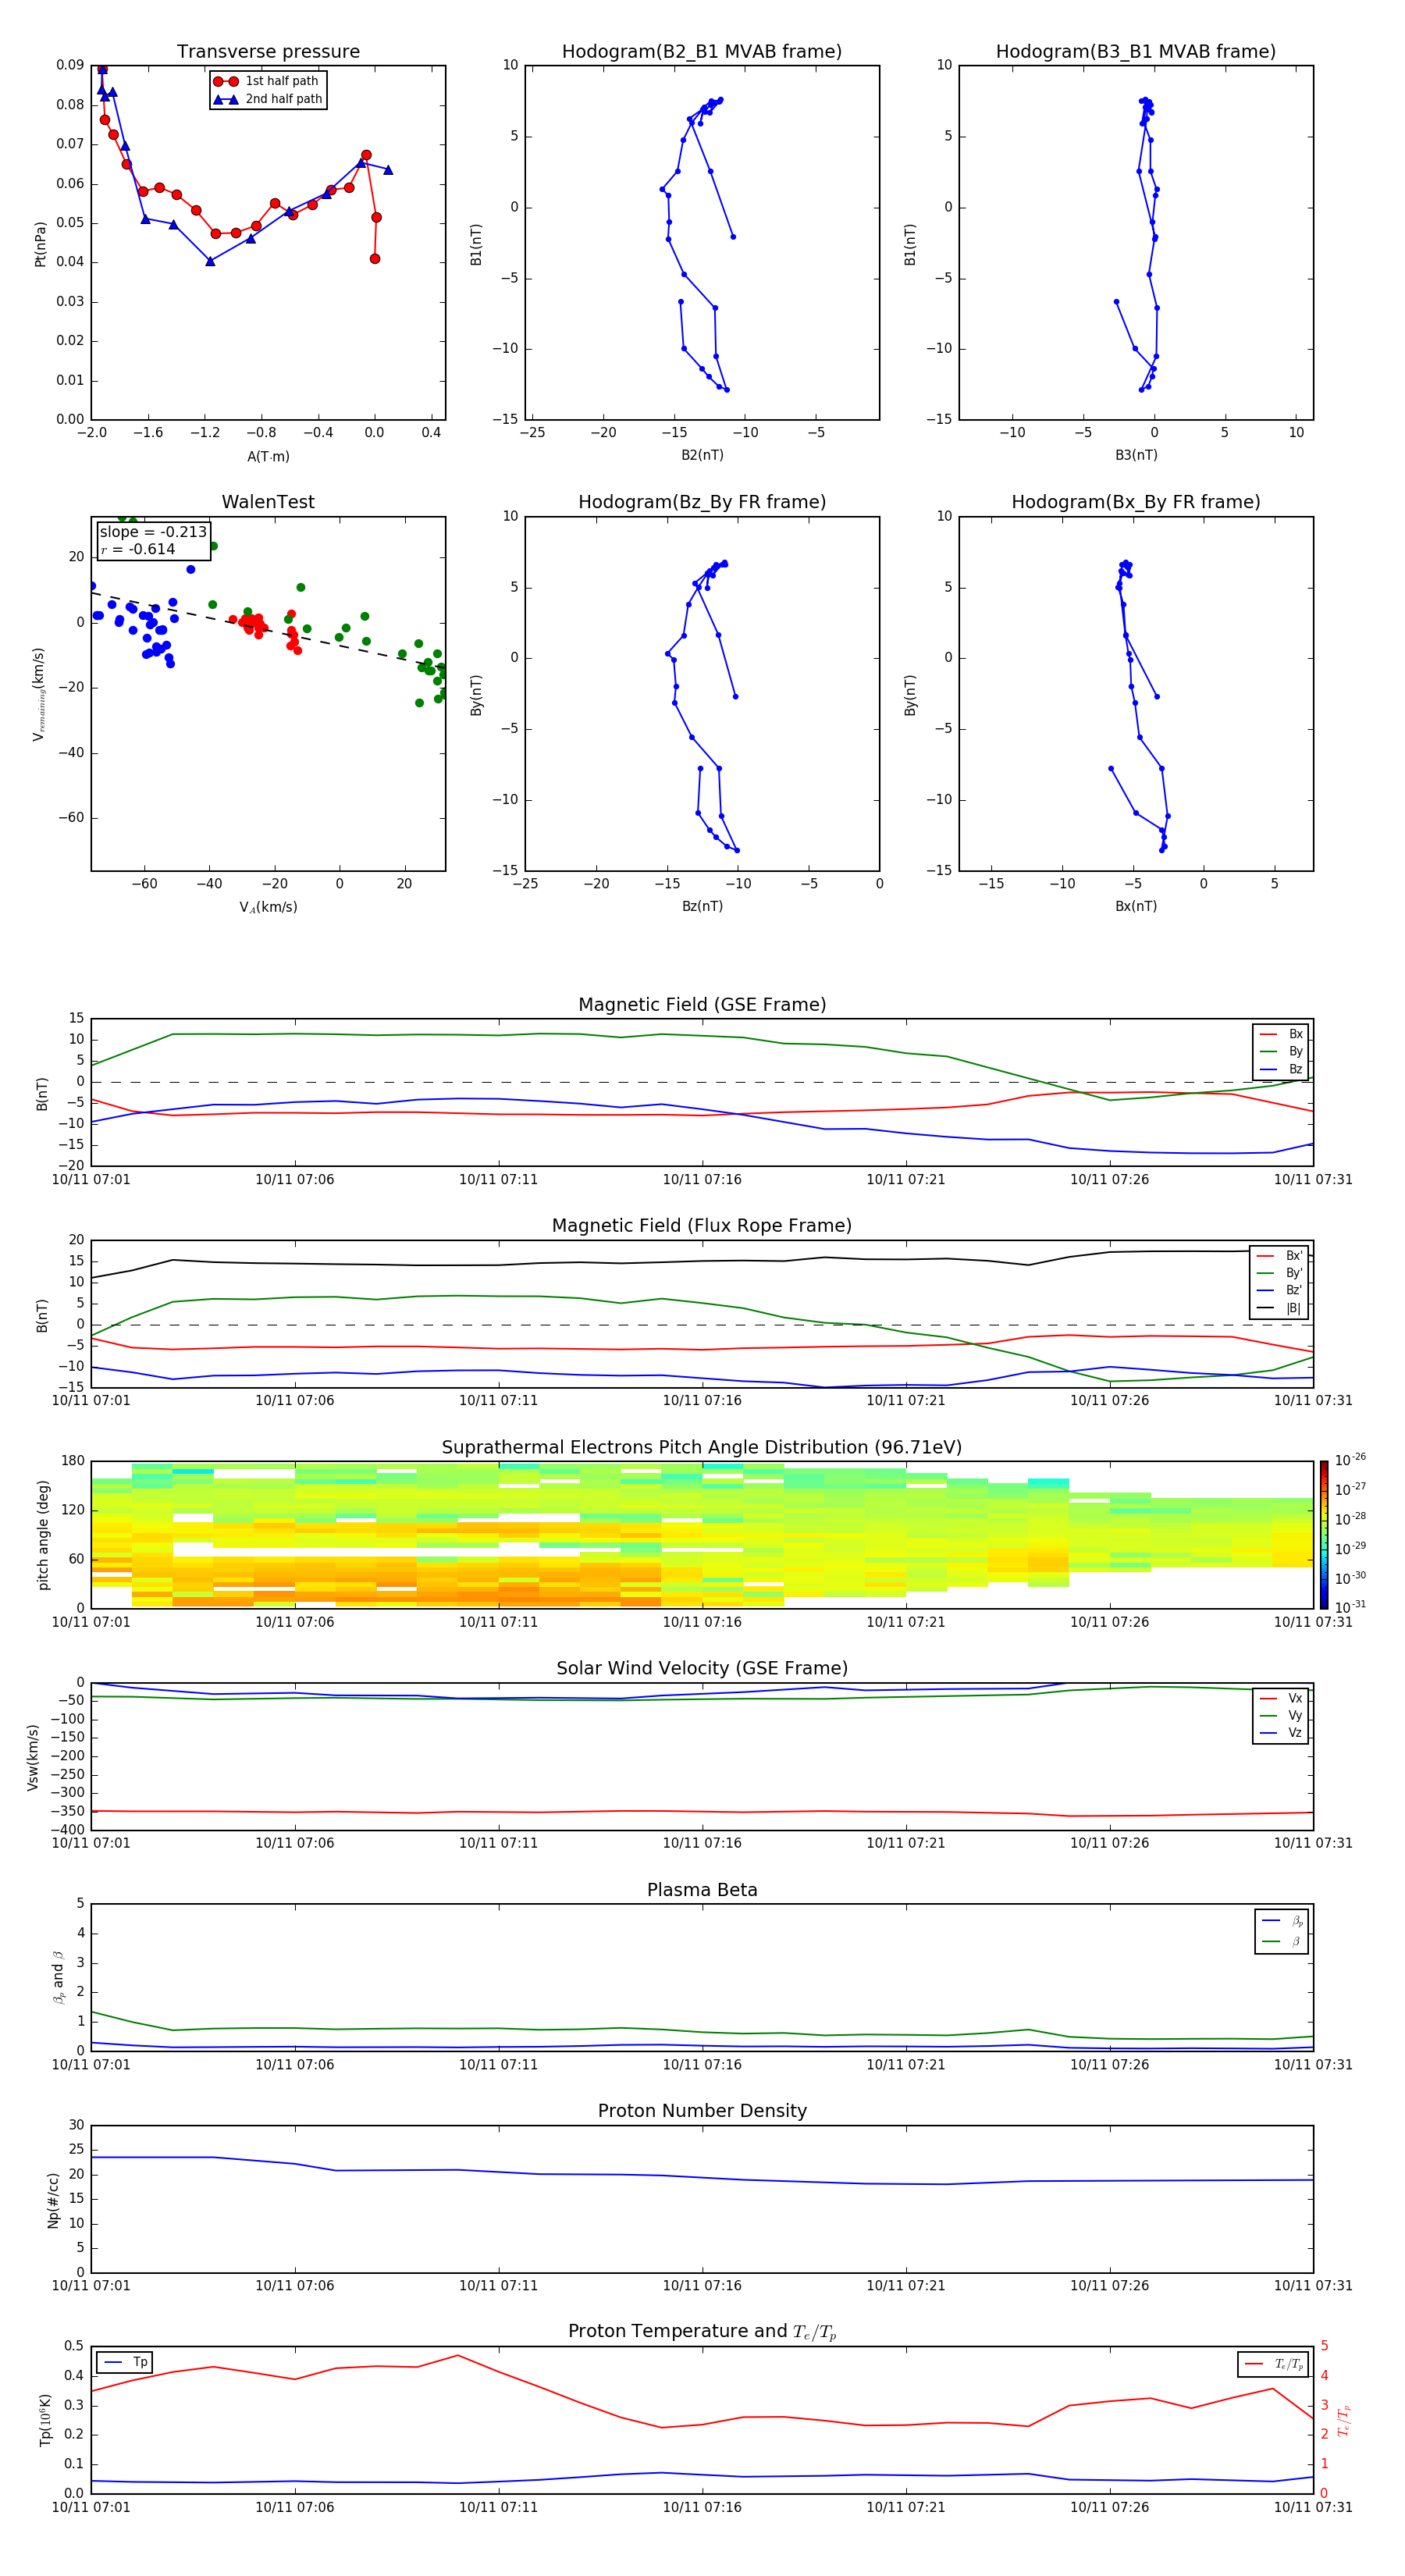
Task: Click the "Transverse pressure" plot title
Action: coord(268,52)
